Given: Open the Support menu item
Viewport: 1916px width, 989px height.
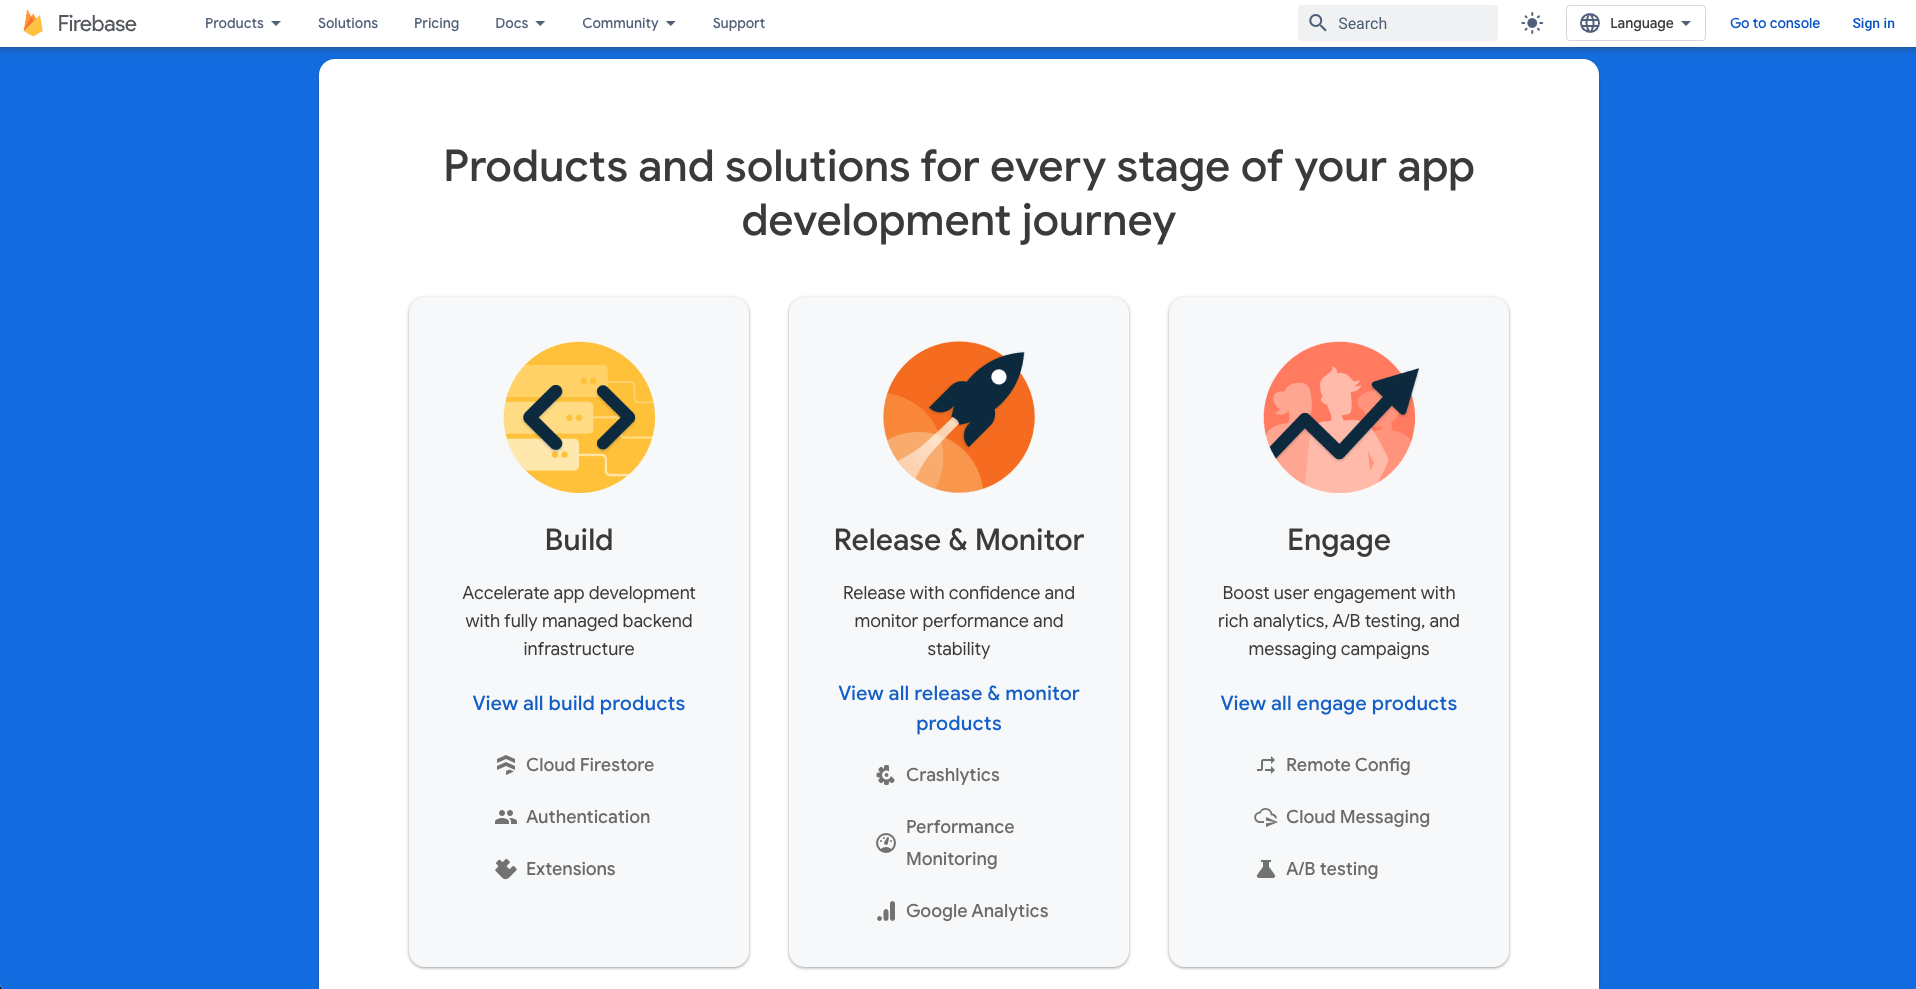Looking at the screenshot, I should [x=739, y=23].
